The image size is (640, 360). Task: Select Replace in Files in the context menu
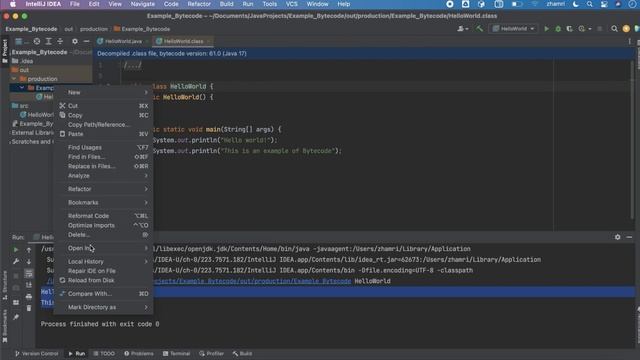click(104, 166)
